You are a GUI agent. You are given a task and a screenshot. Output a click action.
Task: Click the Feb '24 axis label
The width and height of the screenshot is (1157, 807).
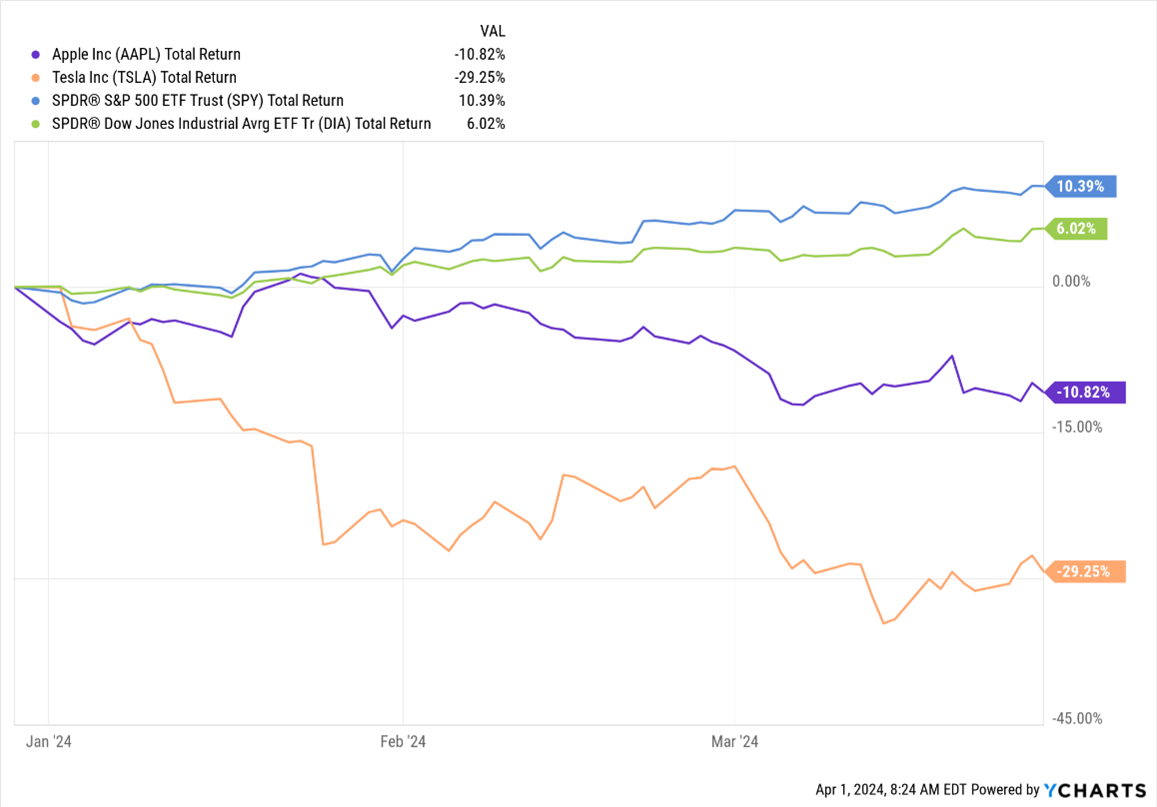coord(403,741)
